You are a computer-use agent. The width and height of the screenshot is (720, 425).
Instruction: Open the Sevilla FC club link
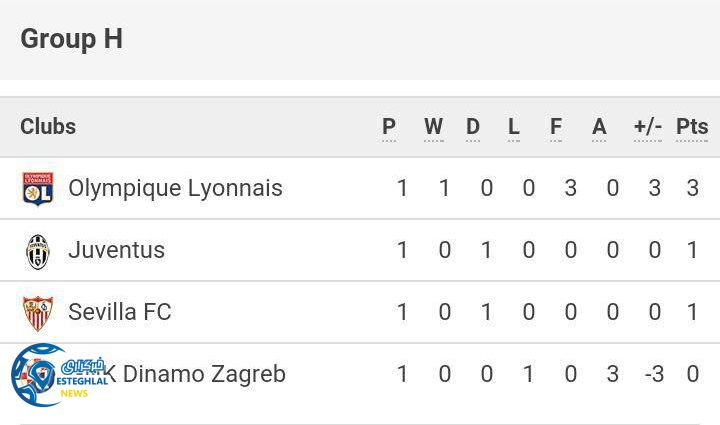[119, 312]
